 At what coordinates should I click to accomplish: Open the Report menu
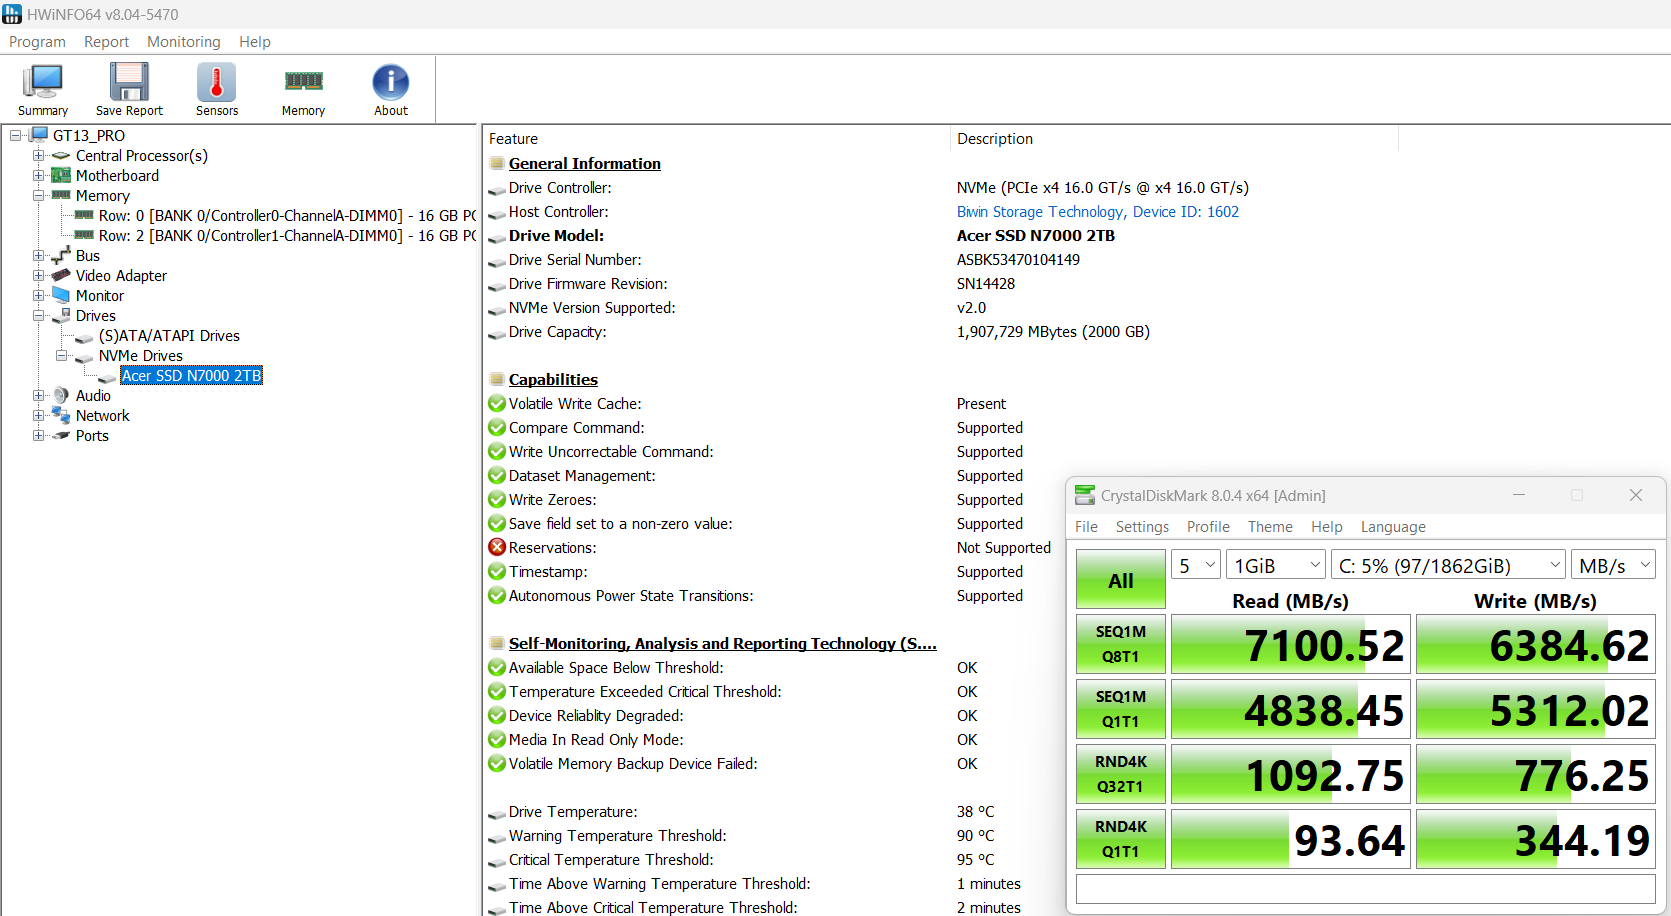[106, 41]
